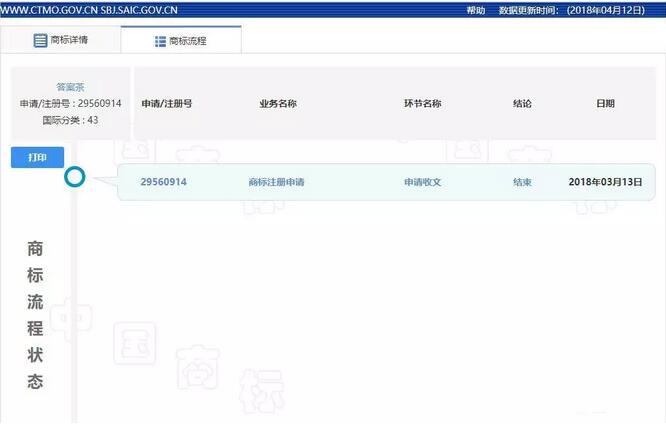Click the 商标详情 document icon

[40, 40]
